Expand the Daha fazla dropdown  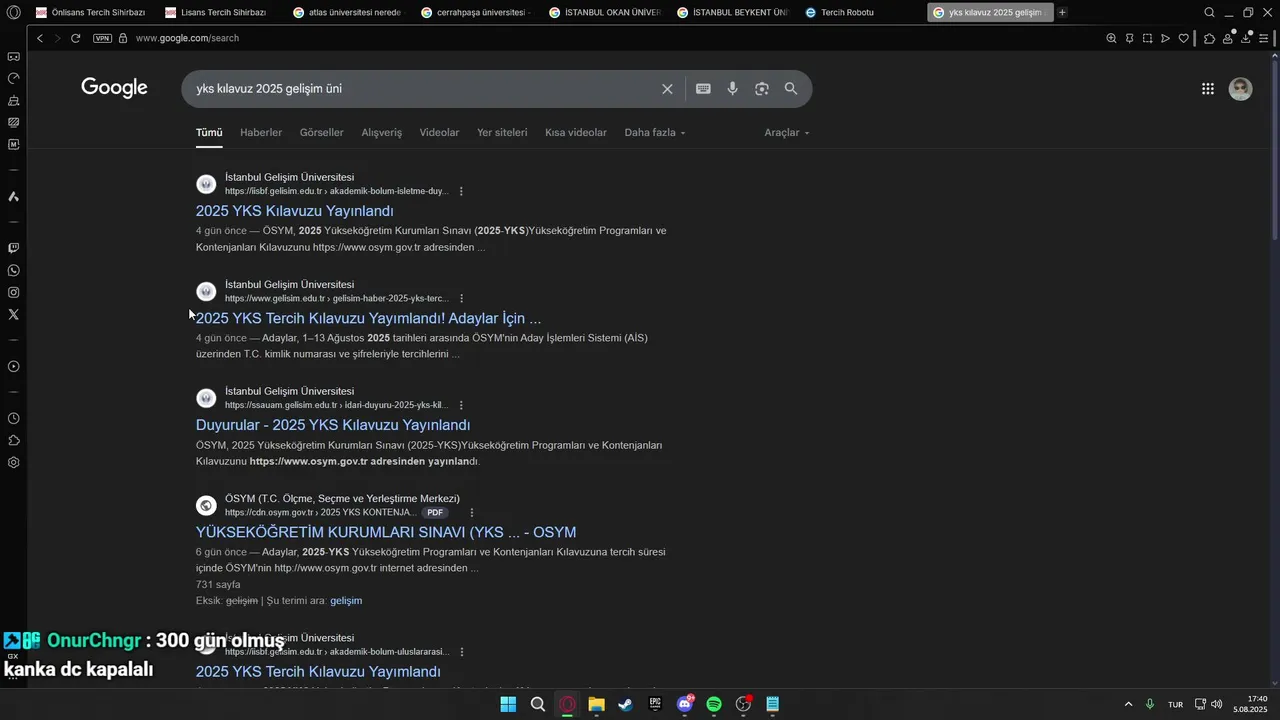655,132
